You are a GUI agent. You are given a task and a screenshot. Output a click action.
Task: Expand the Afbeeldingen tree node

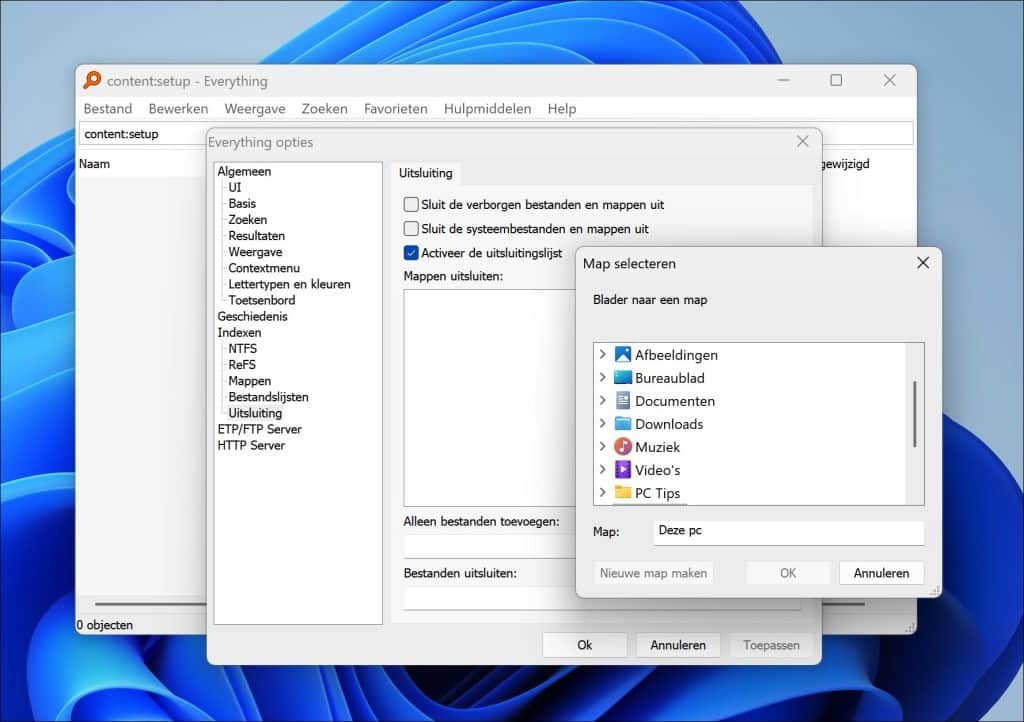pos(602,355)
